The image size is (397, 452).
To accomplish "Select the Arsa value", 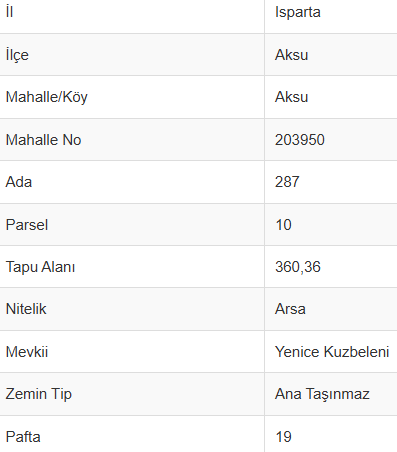I will [x=290, y=309].
